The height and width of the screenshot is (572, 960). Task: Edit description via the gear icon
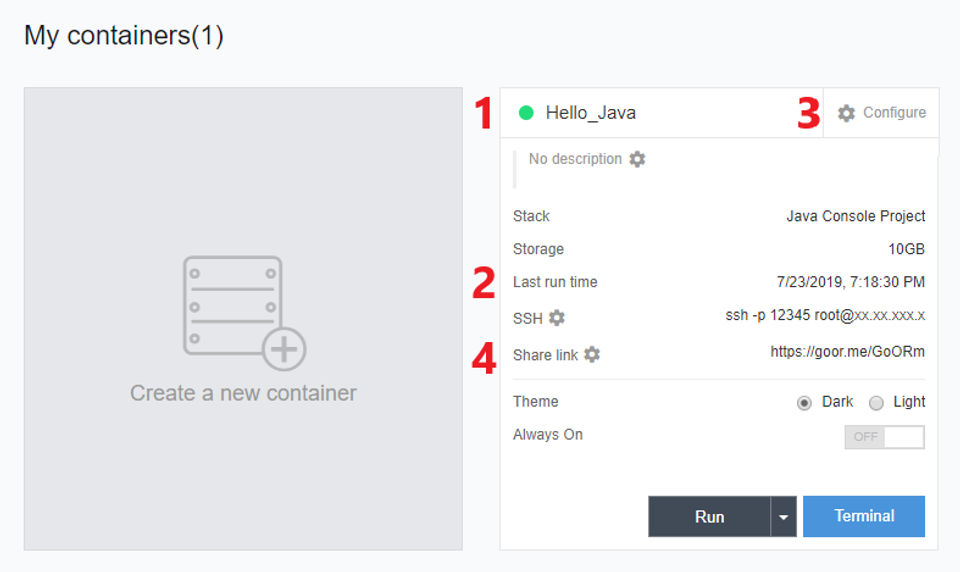coord(637,159)
